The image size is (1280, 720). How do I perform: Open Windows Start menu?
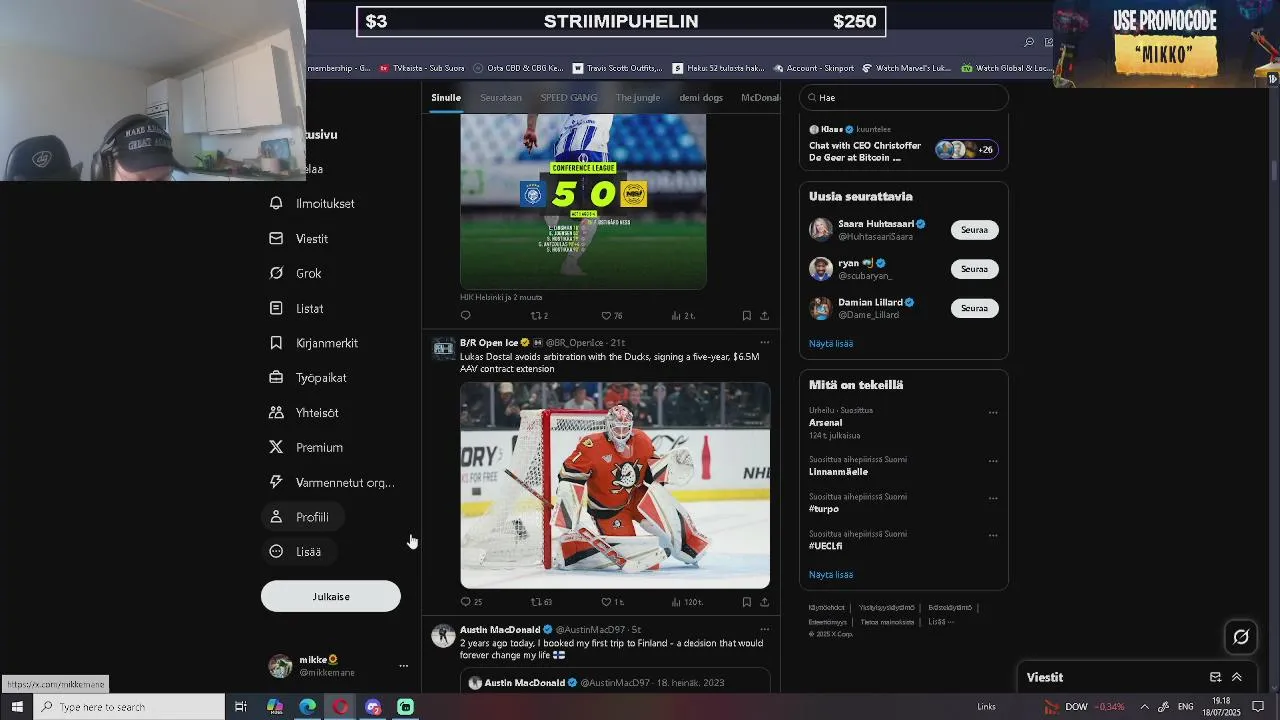(17, 707)
